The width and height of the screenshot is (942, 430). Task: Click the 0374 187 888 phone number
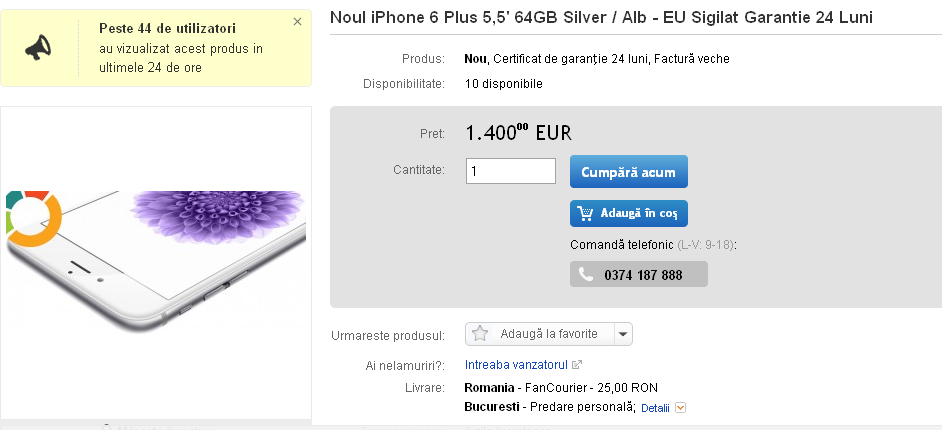[643, 275]
